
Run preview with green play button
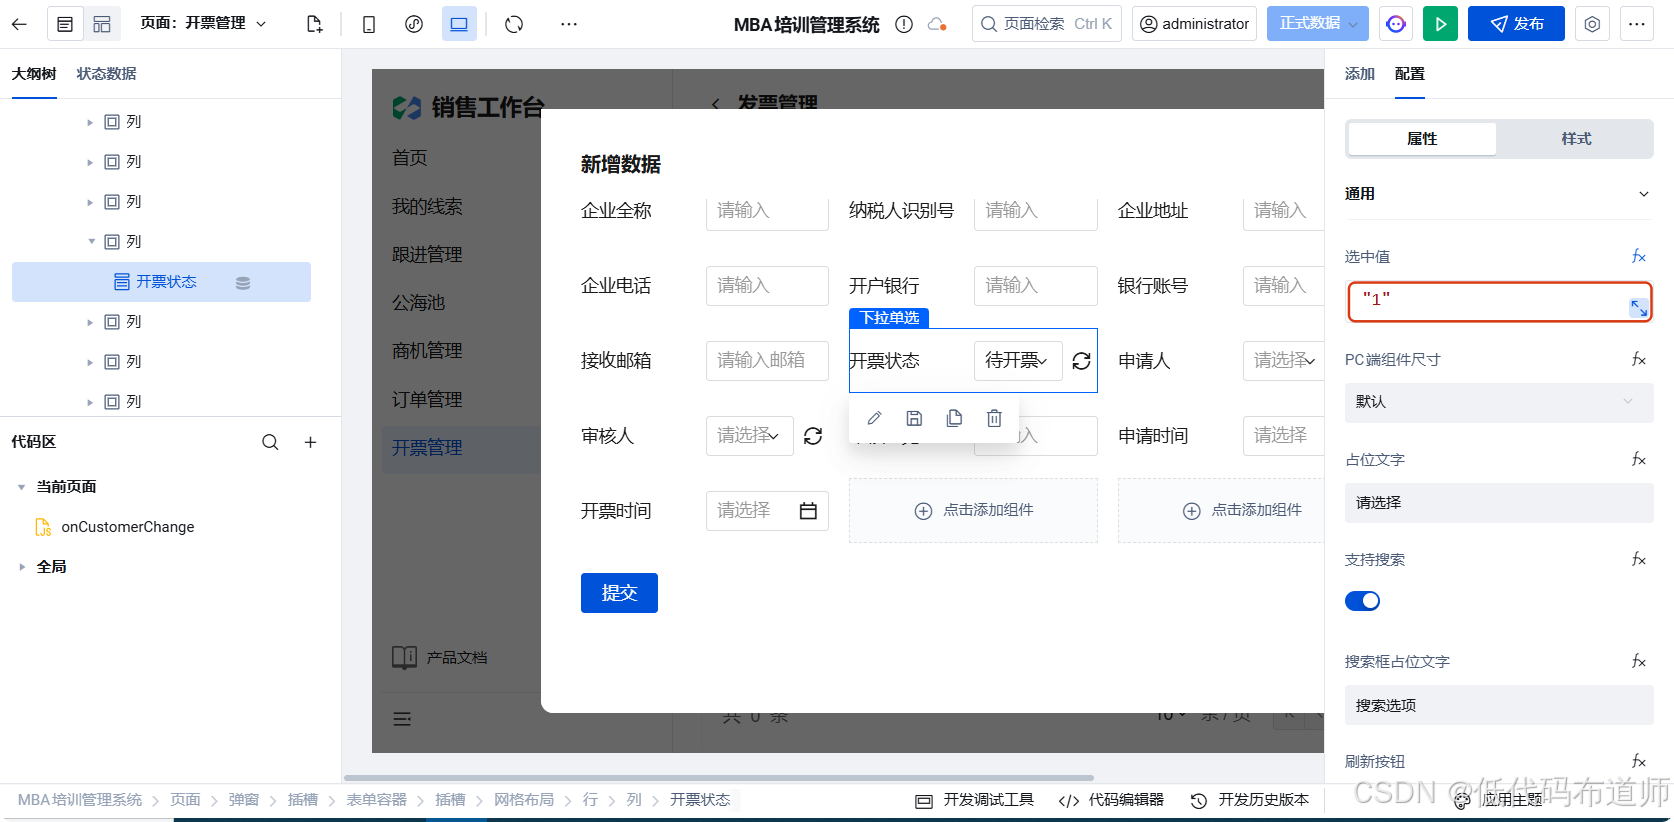point(1440,24)
